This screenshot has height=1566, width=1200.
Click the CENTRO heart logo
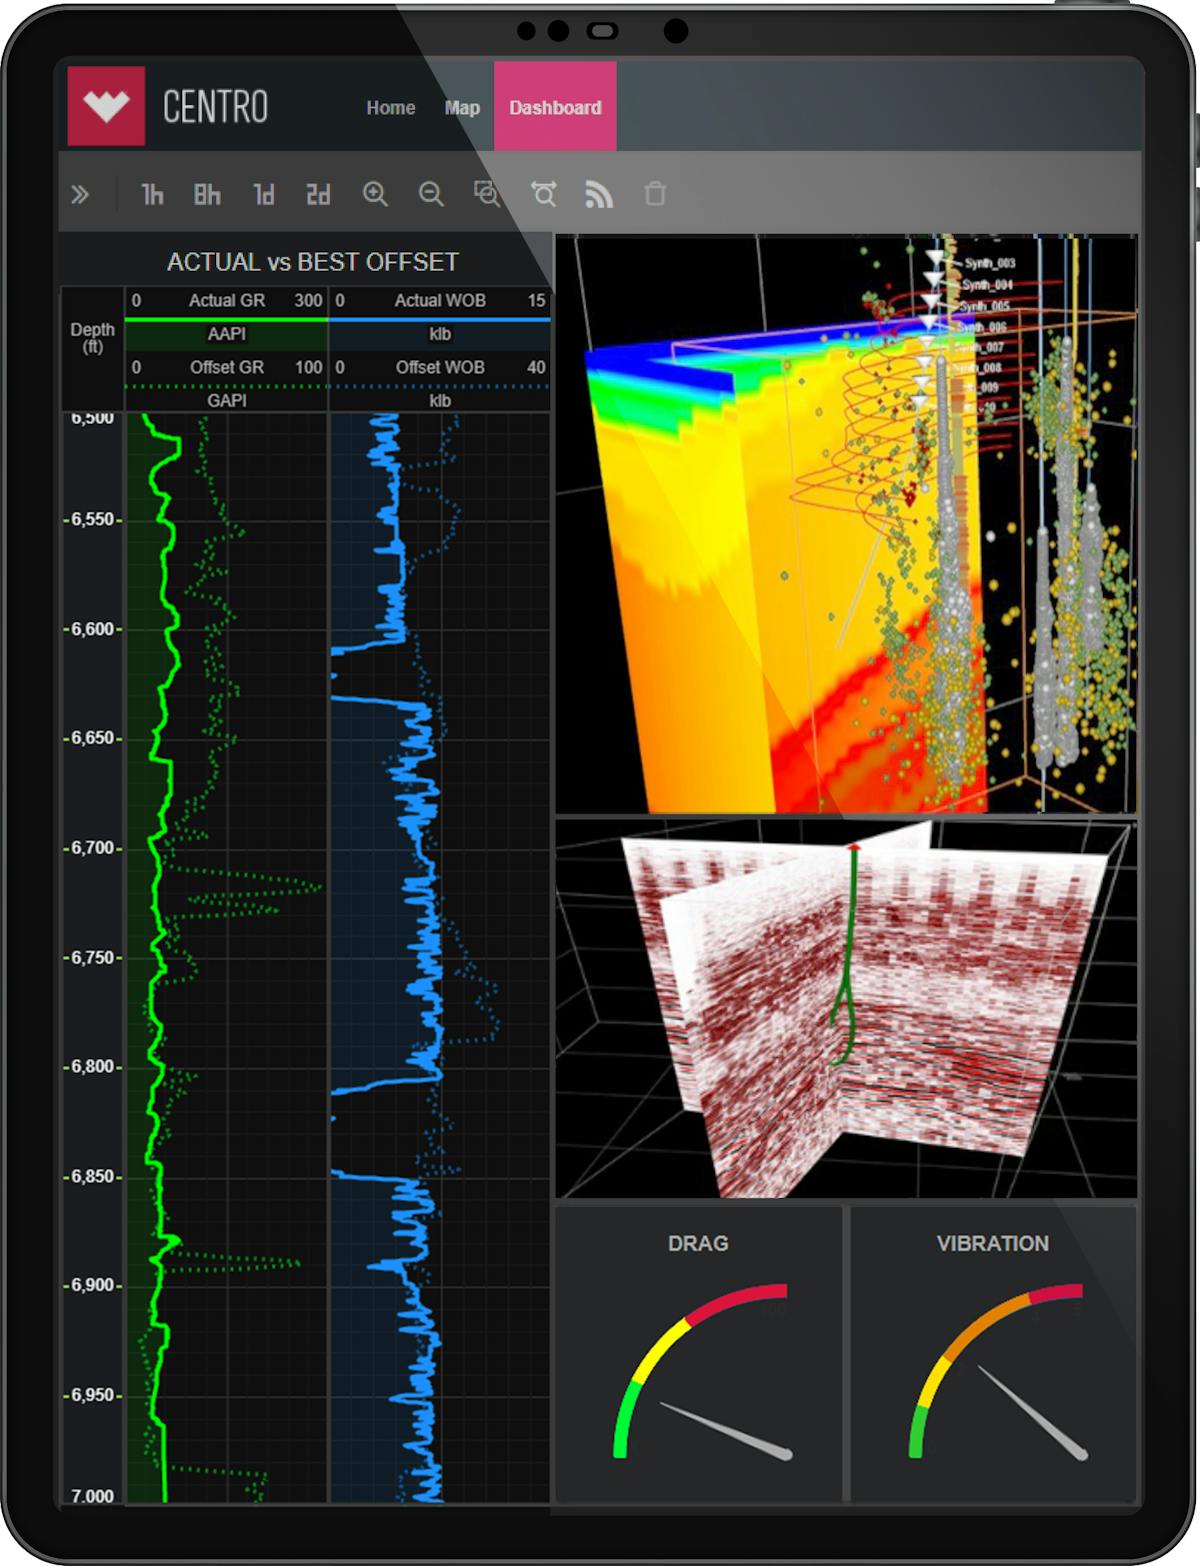click(104, 105)
